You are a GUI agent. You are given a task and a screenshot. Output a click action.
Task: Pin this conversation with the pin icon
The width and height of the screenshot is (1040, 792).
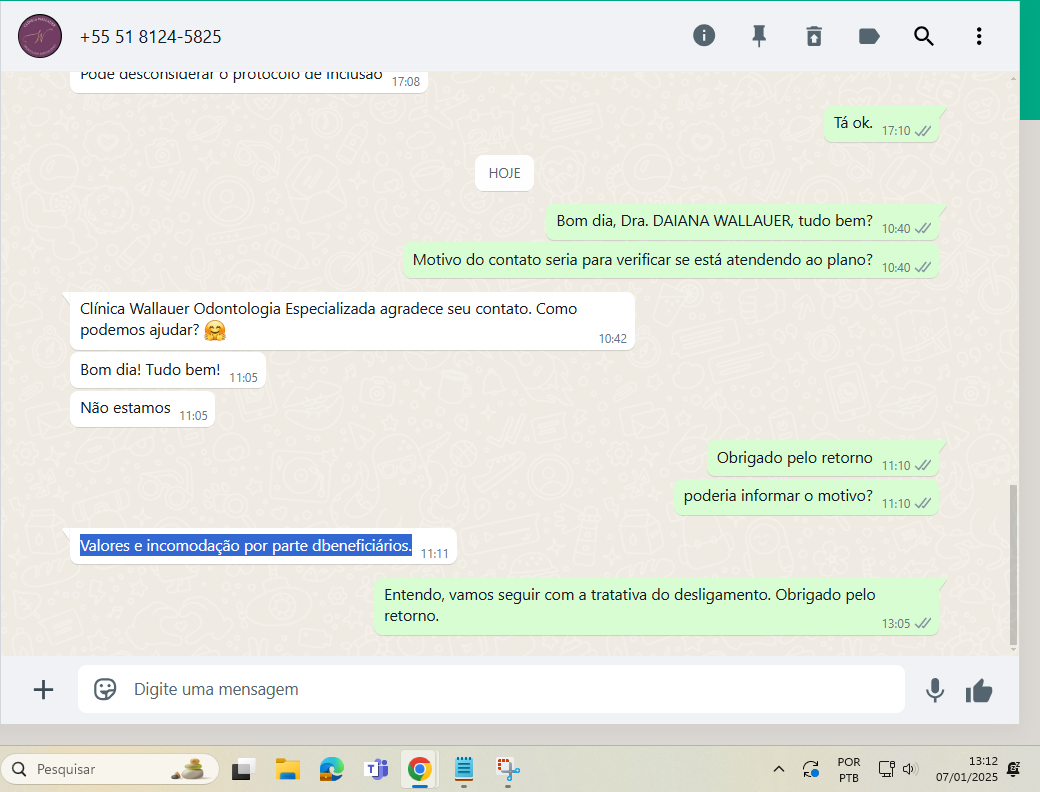tap(759, 36)
